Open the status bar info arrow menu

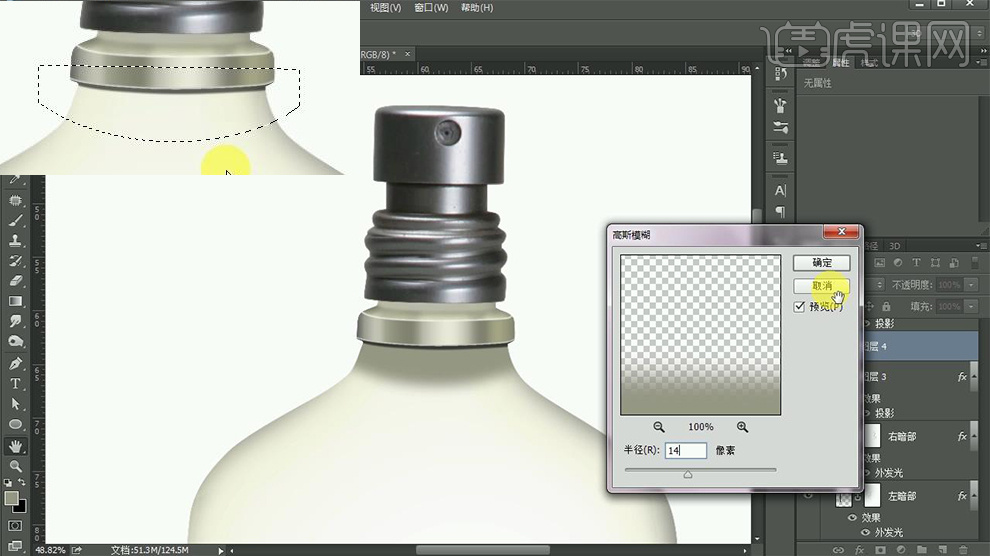pos(221,550)
